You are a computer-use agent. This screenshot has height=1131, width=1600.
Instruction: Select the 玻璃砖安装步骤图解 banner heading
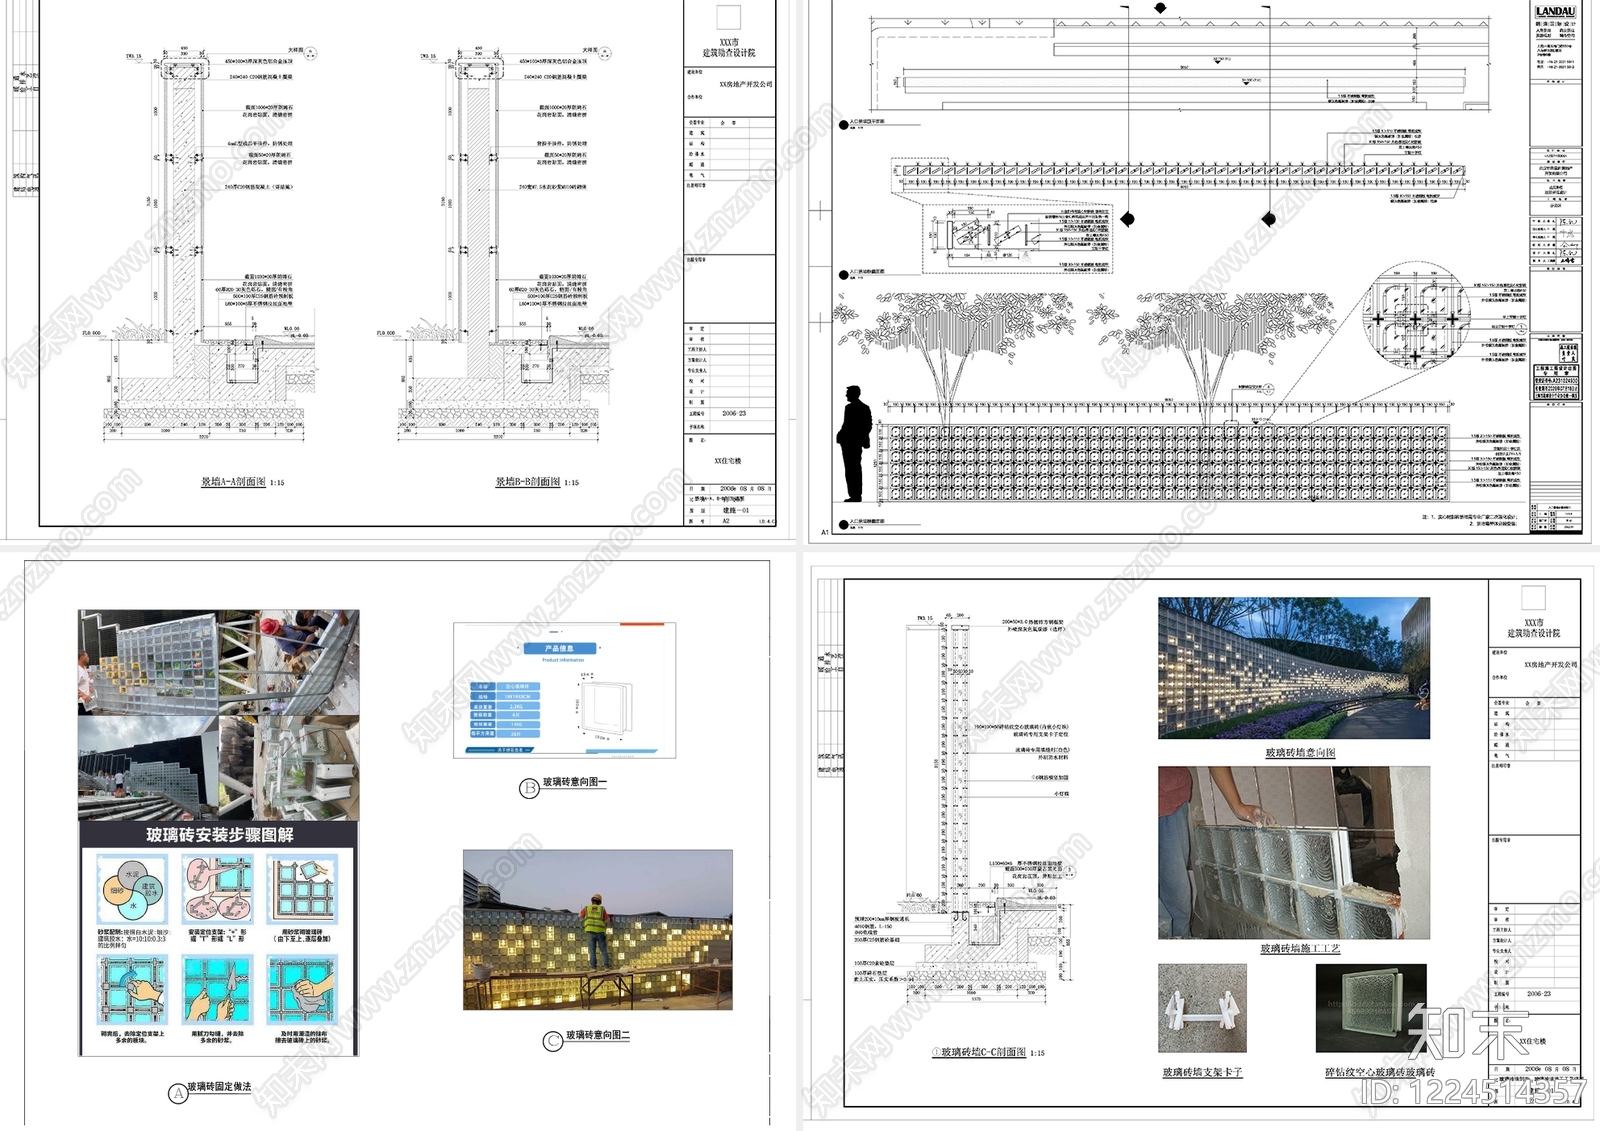coord(219,835)
